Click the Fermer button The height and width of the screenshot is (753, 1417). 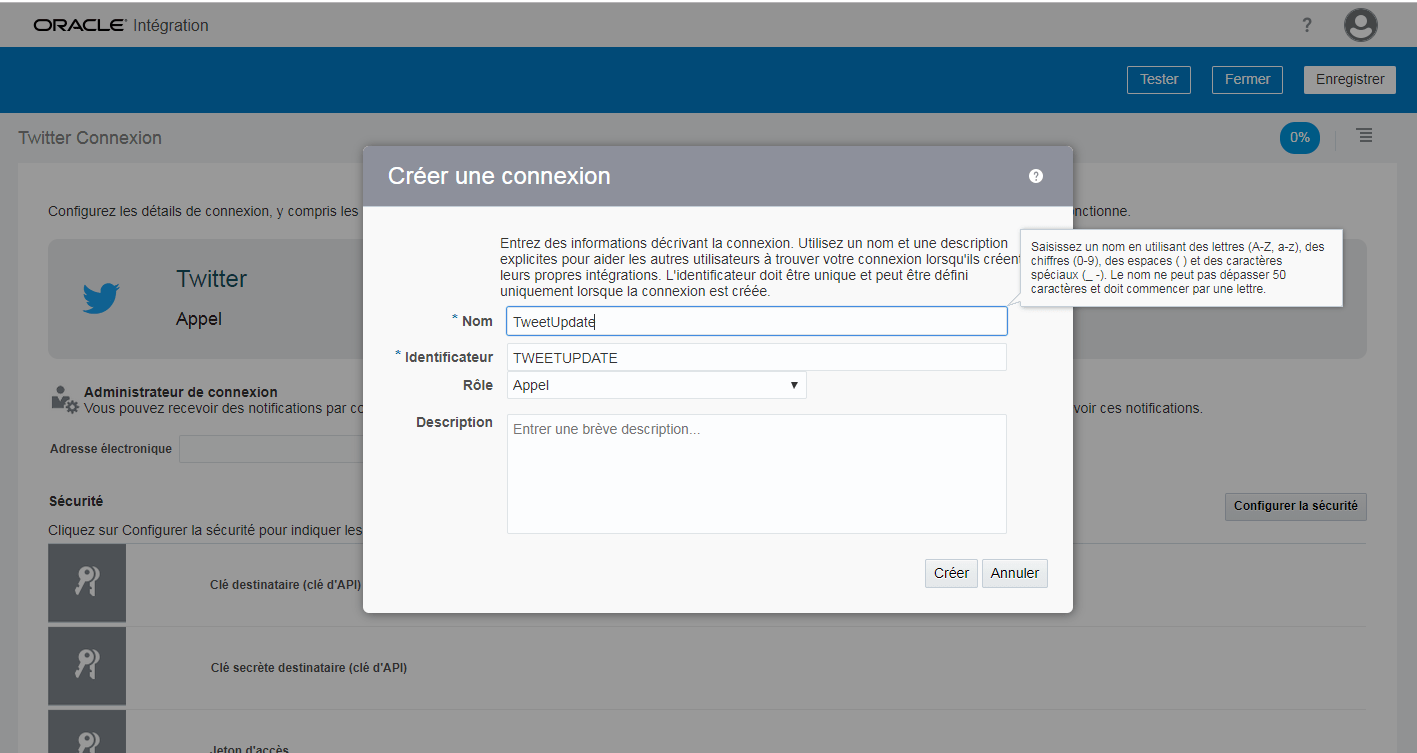pyautogui.click(x=1246, y=80)
